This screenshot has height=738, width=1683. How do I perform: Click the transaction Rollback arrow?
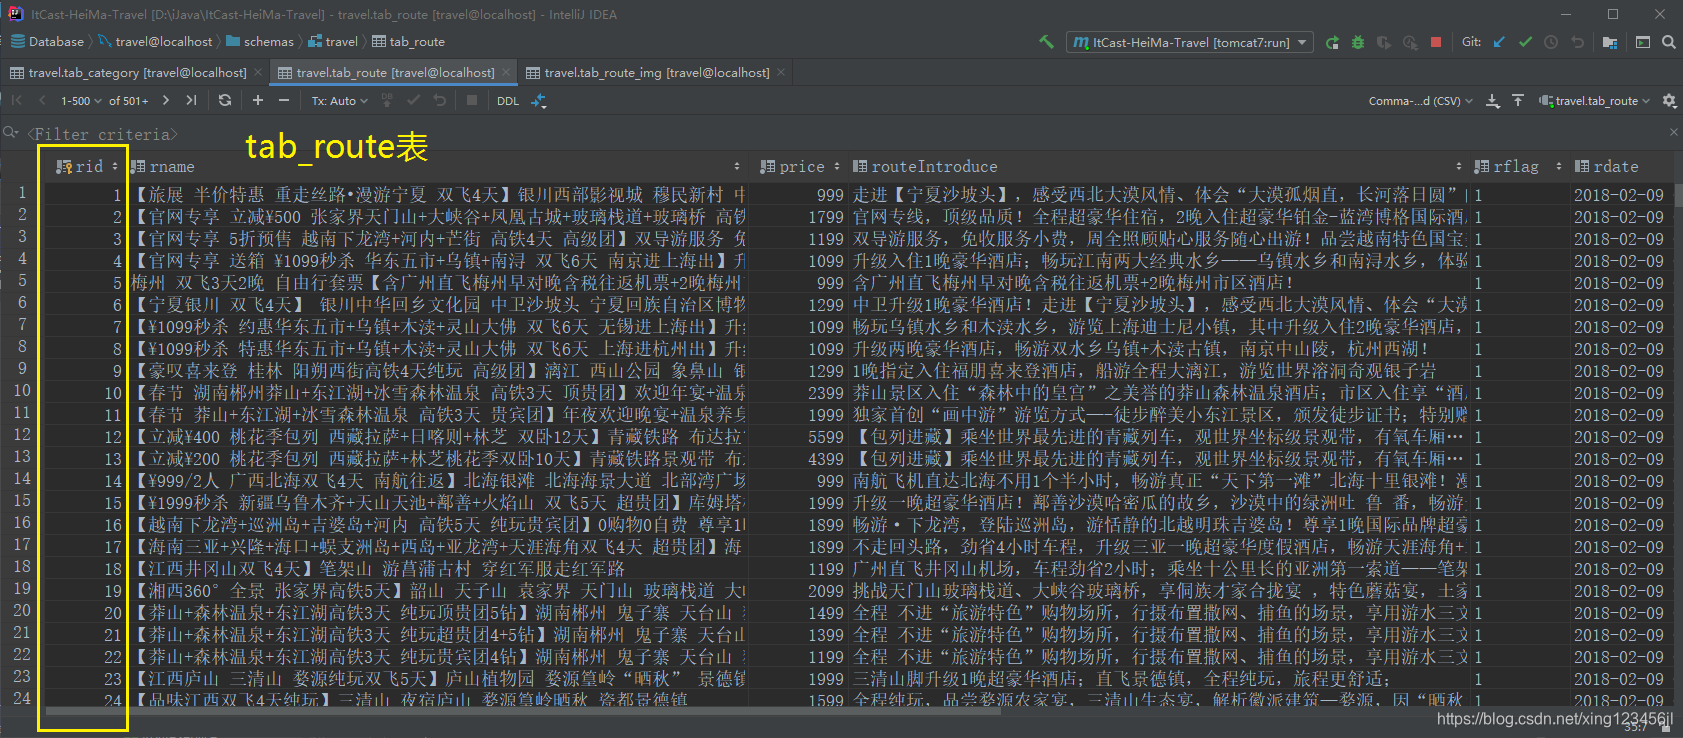pos(440,100)
